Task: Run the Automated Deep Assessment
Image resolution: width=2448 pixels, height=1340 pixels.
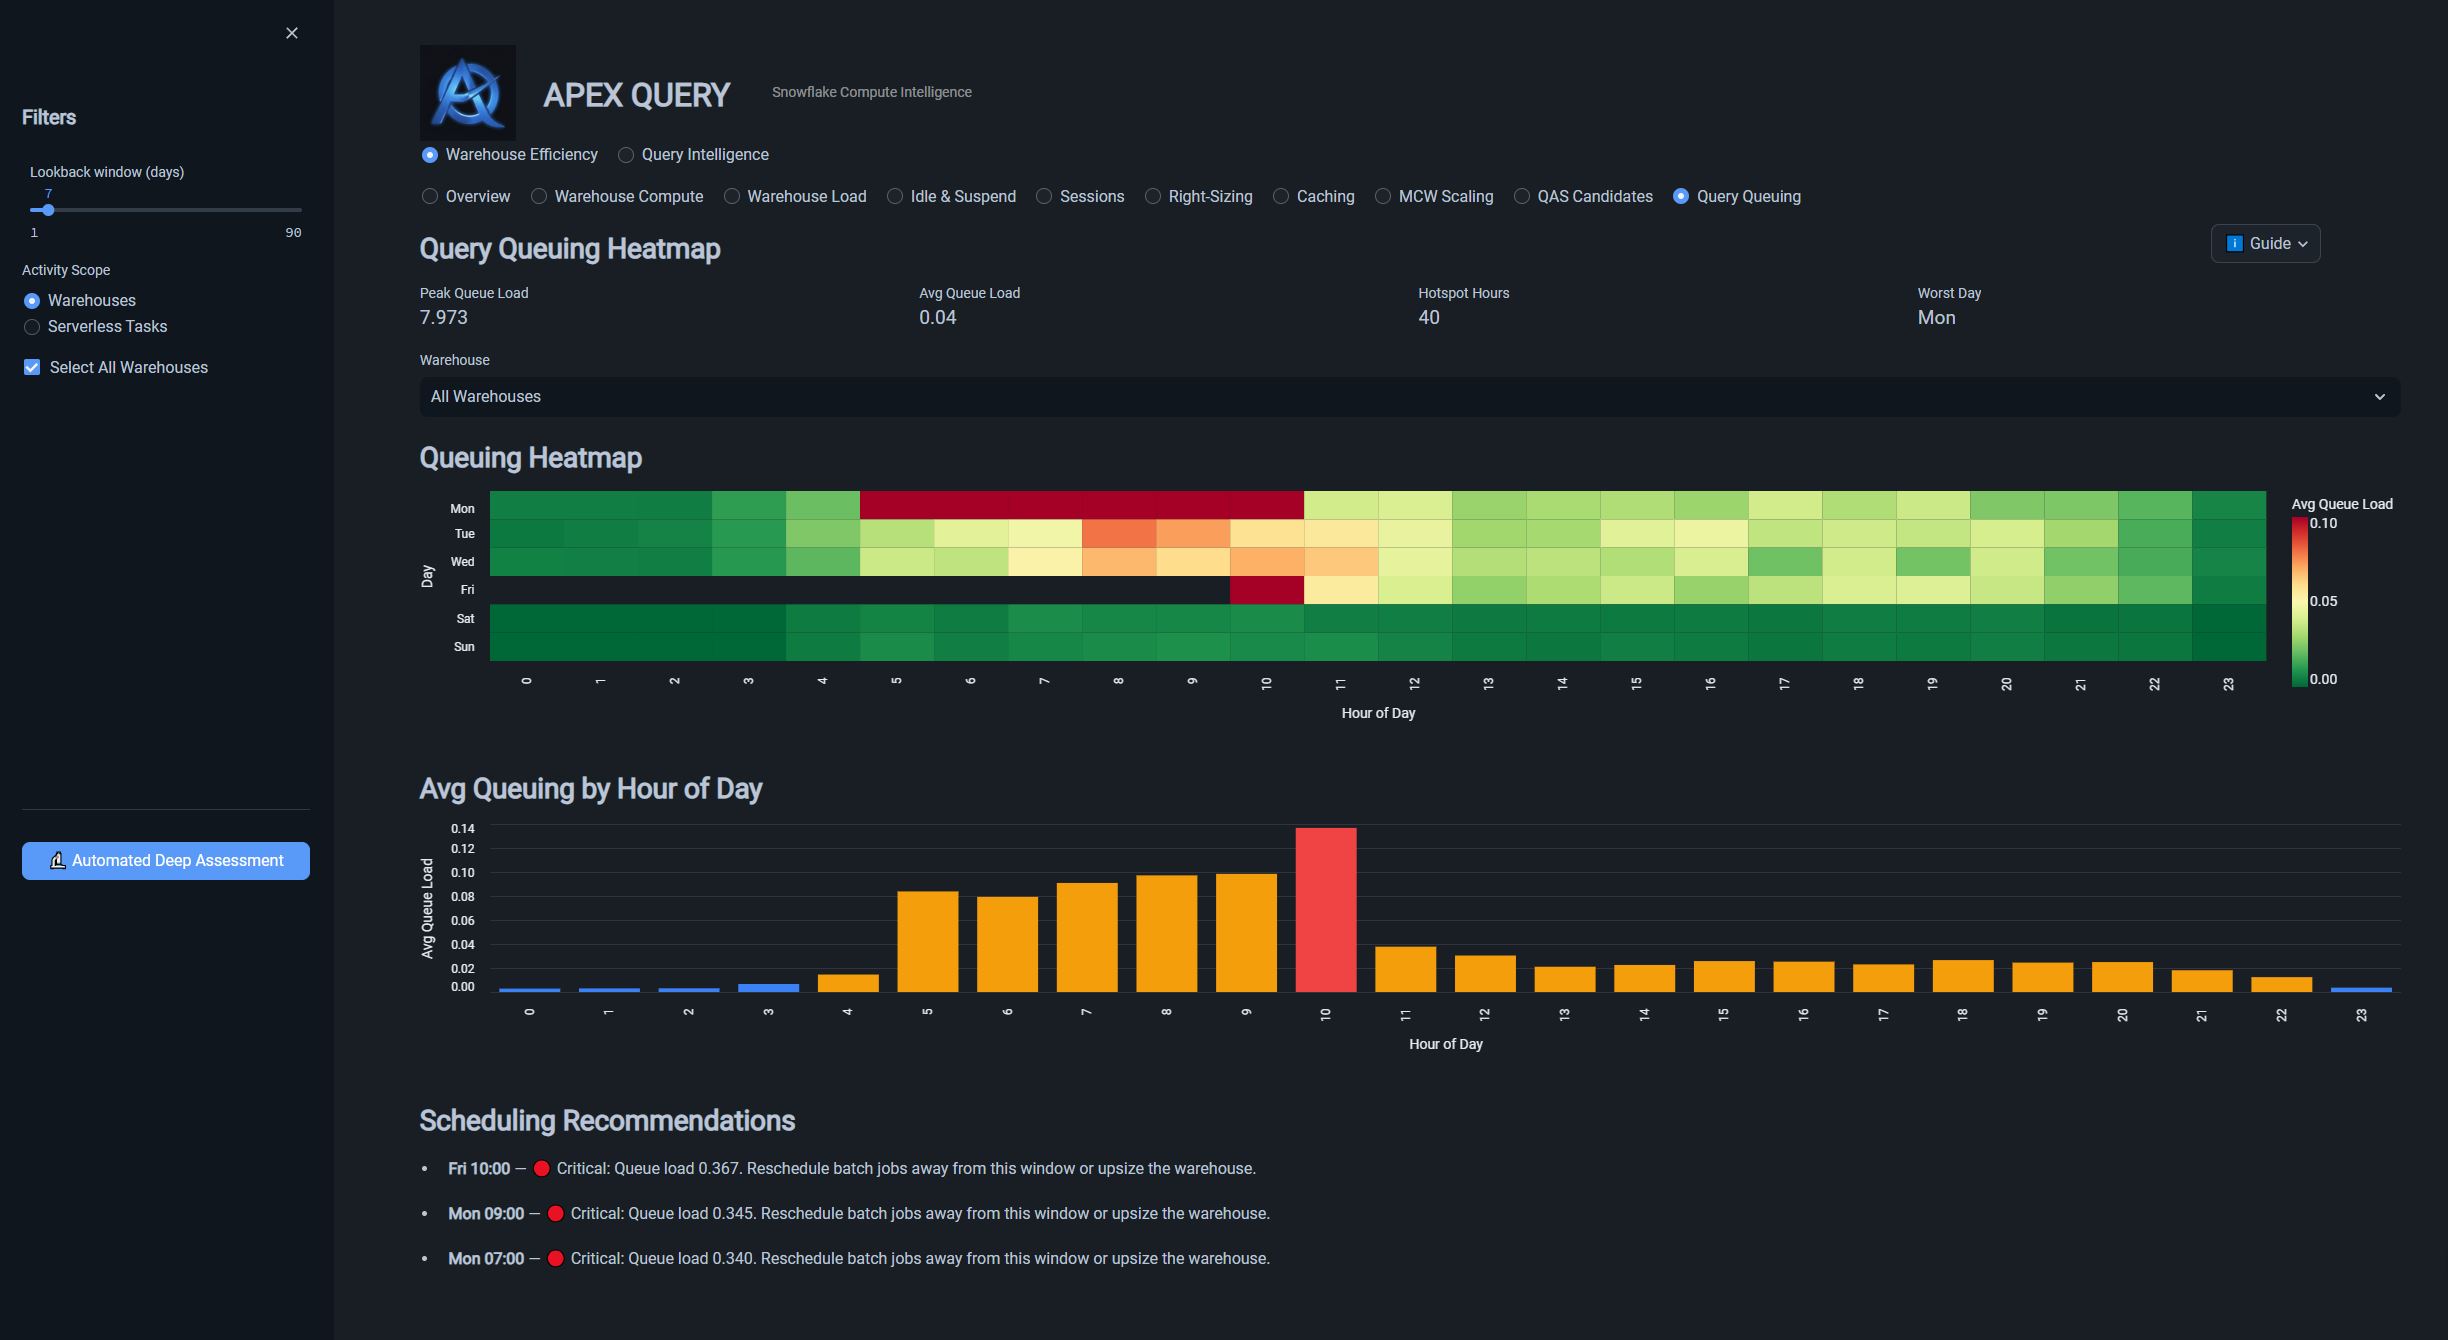Action: click(166, 861)
